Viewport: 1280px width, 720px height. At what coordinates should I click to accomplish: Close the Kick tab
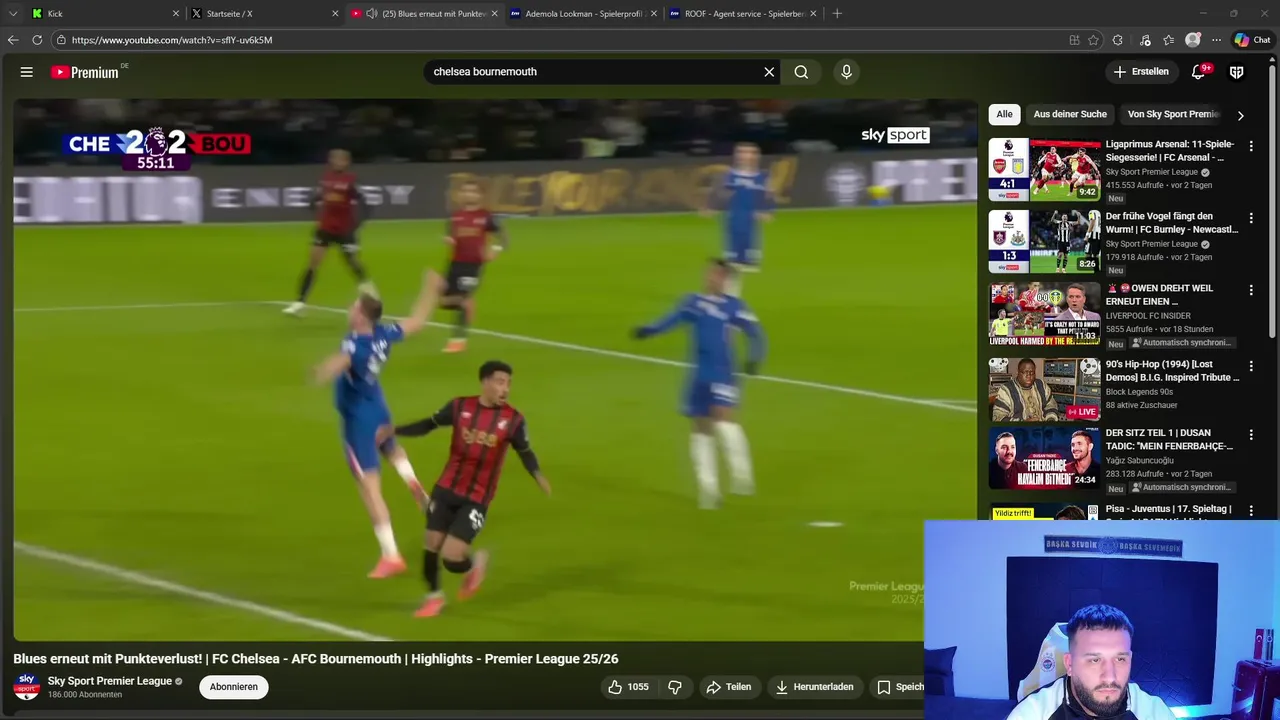pyautogui.click(x=176, y=14)
